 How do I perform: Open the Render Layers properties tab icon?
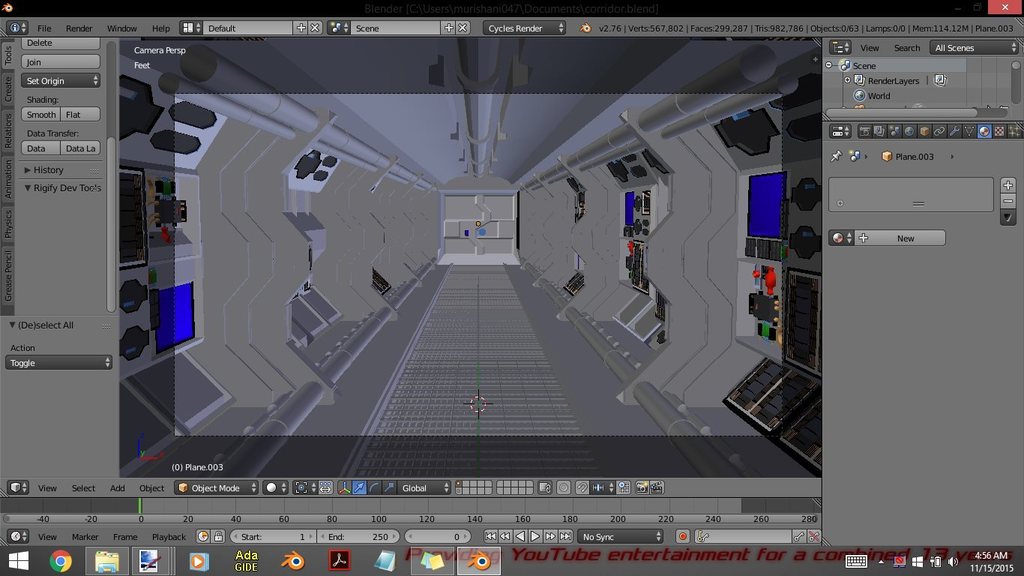(879, 131)
